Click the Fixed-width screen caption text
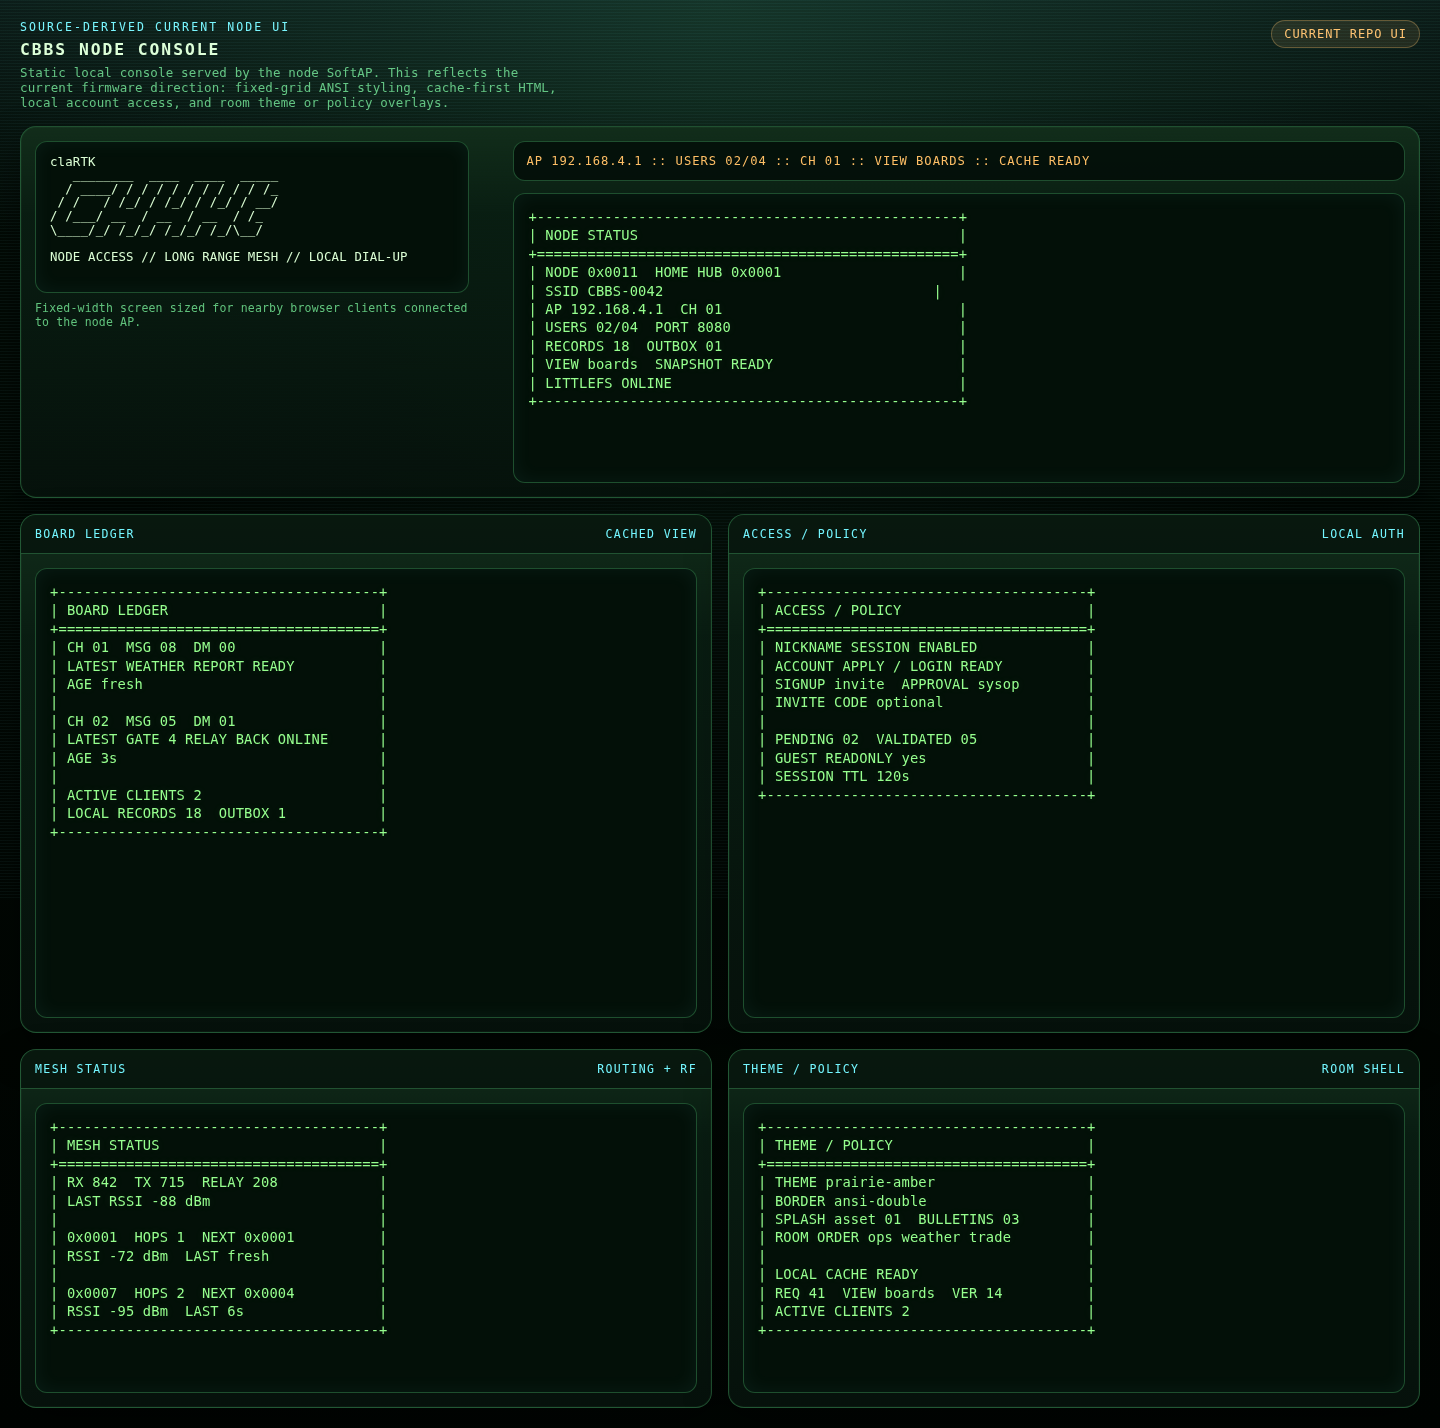The height and width of the screenshot is (1428, 1440). (251, 315)
